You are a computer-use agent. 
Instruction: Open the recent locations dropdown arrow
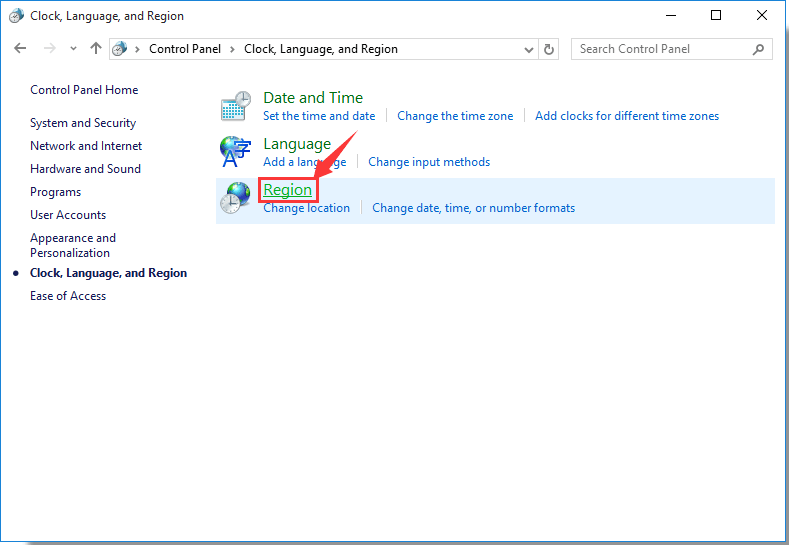[x=73, y=49]
